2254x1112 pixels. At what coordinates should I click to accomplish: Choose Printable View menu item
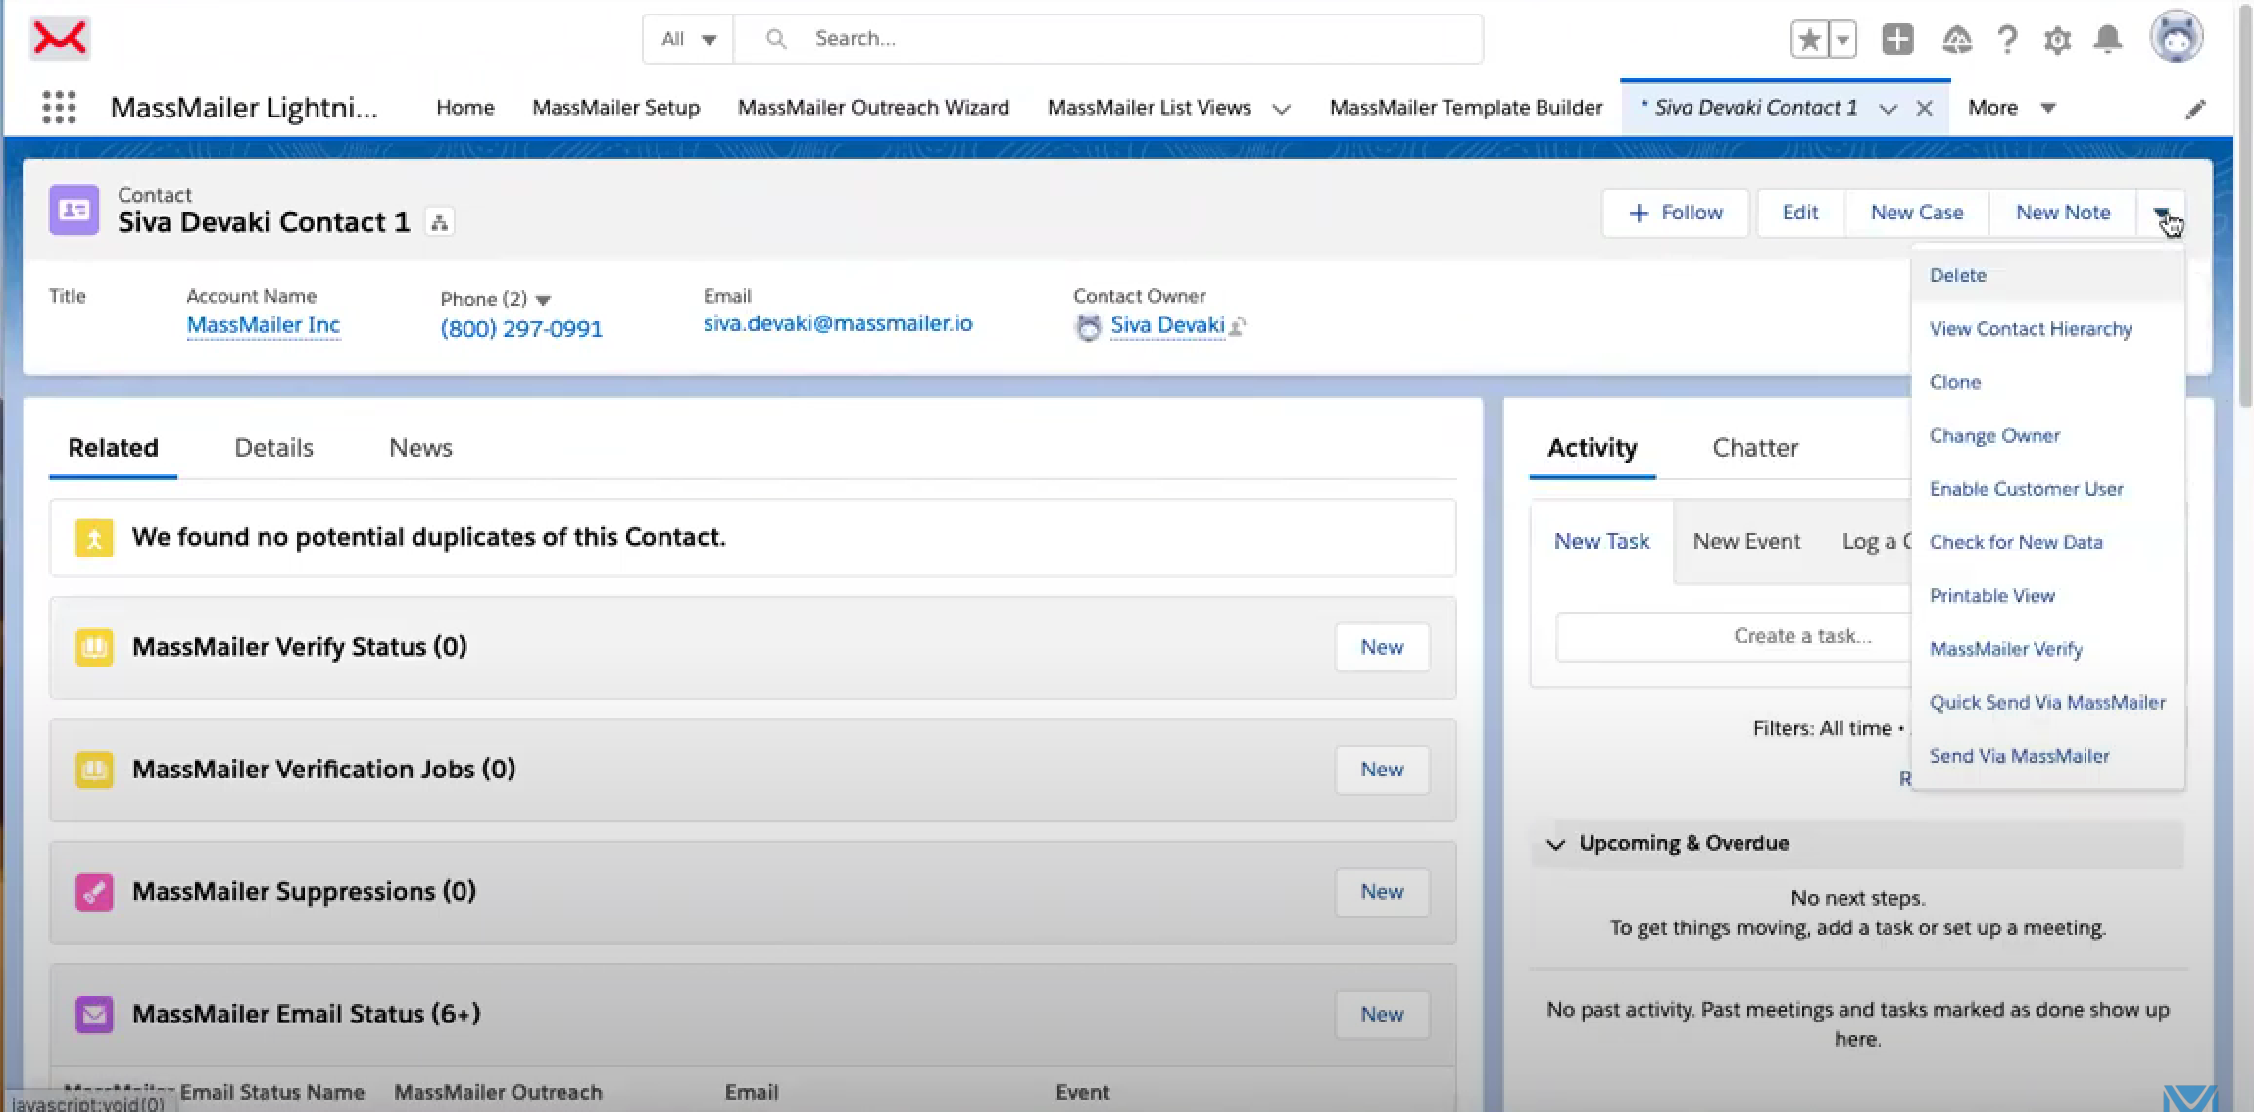[x=2047, y=596]
